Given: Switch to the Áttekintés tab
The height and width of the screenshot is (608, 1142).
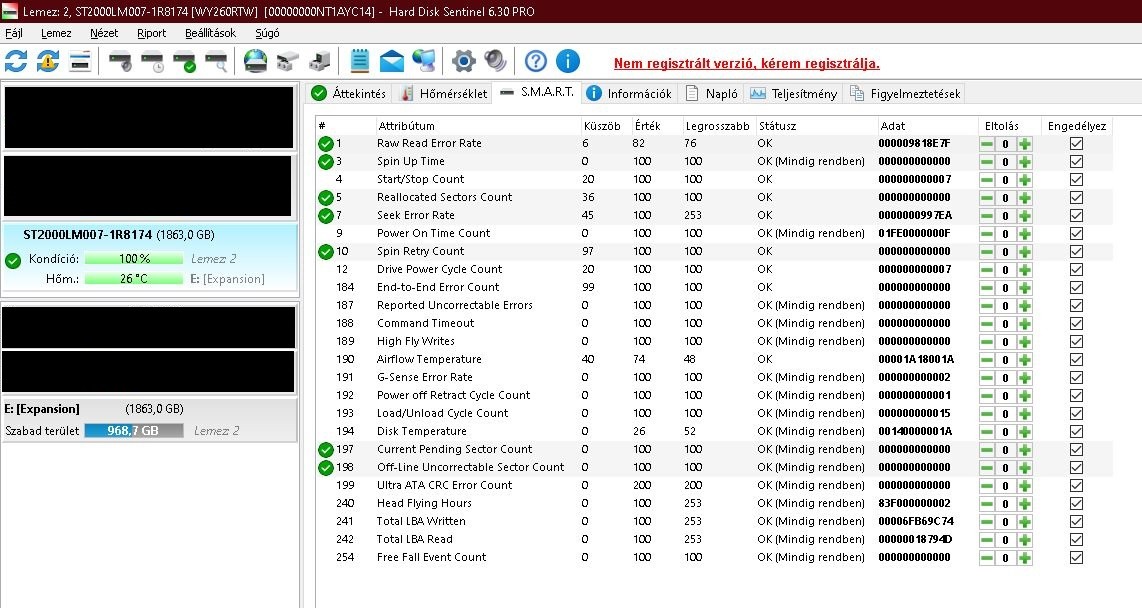Looking at the screenshot, I should pos(349,93).
